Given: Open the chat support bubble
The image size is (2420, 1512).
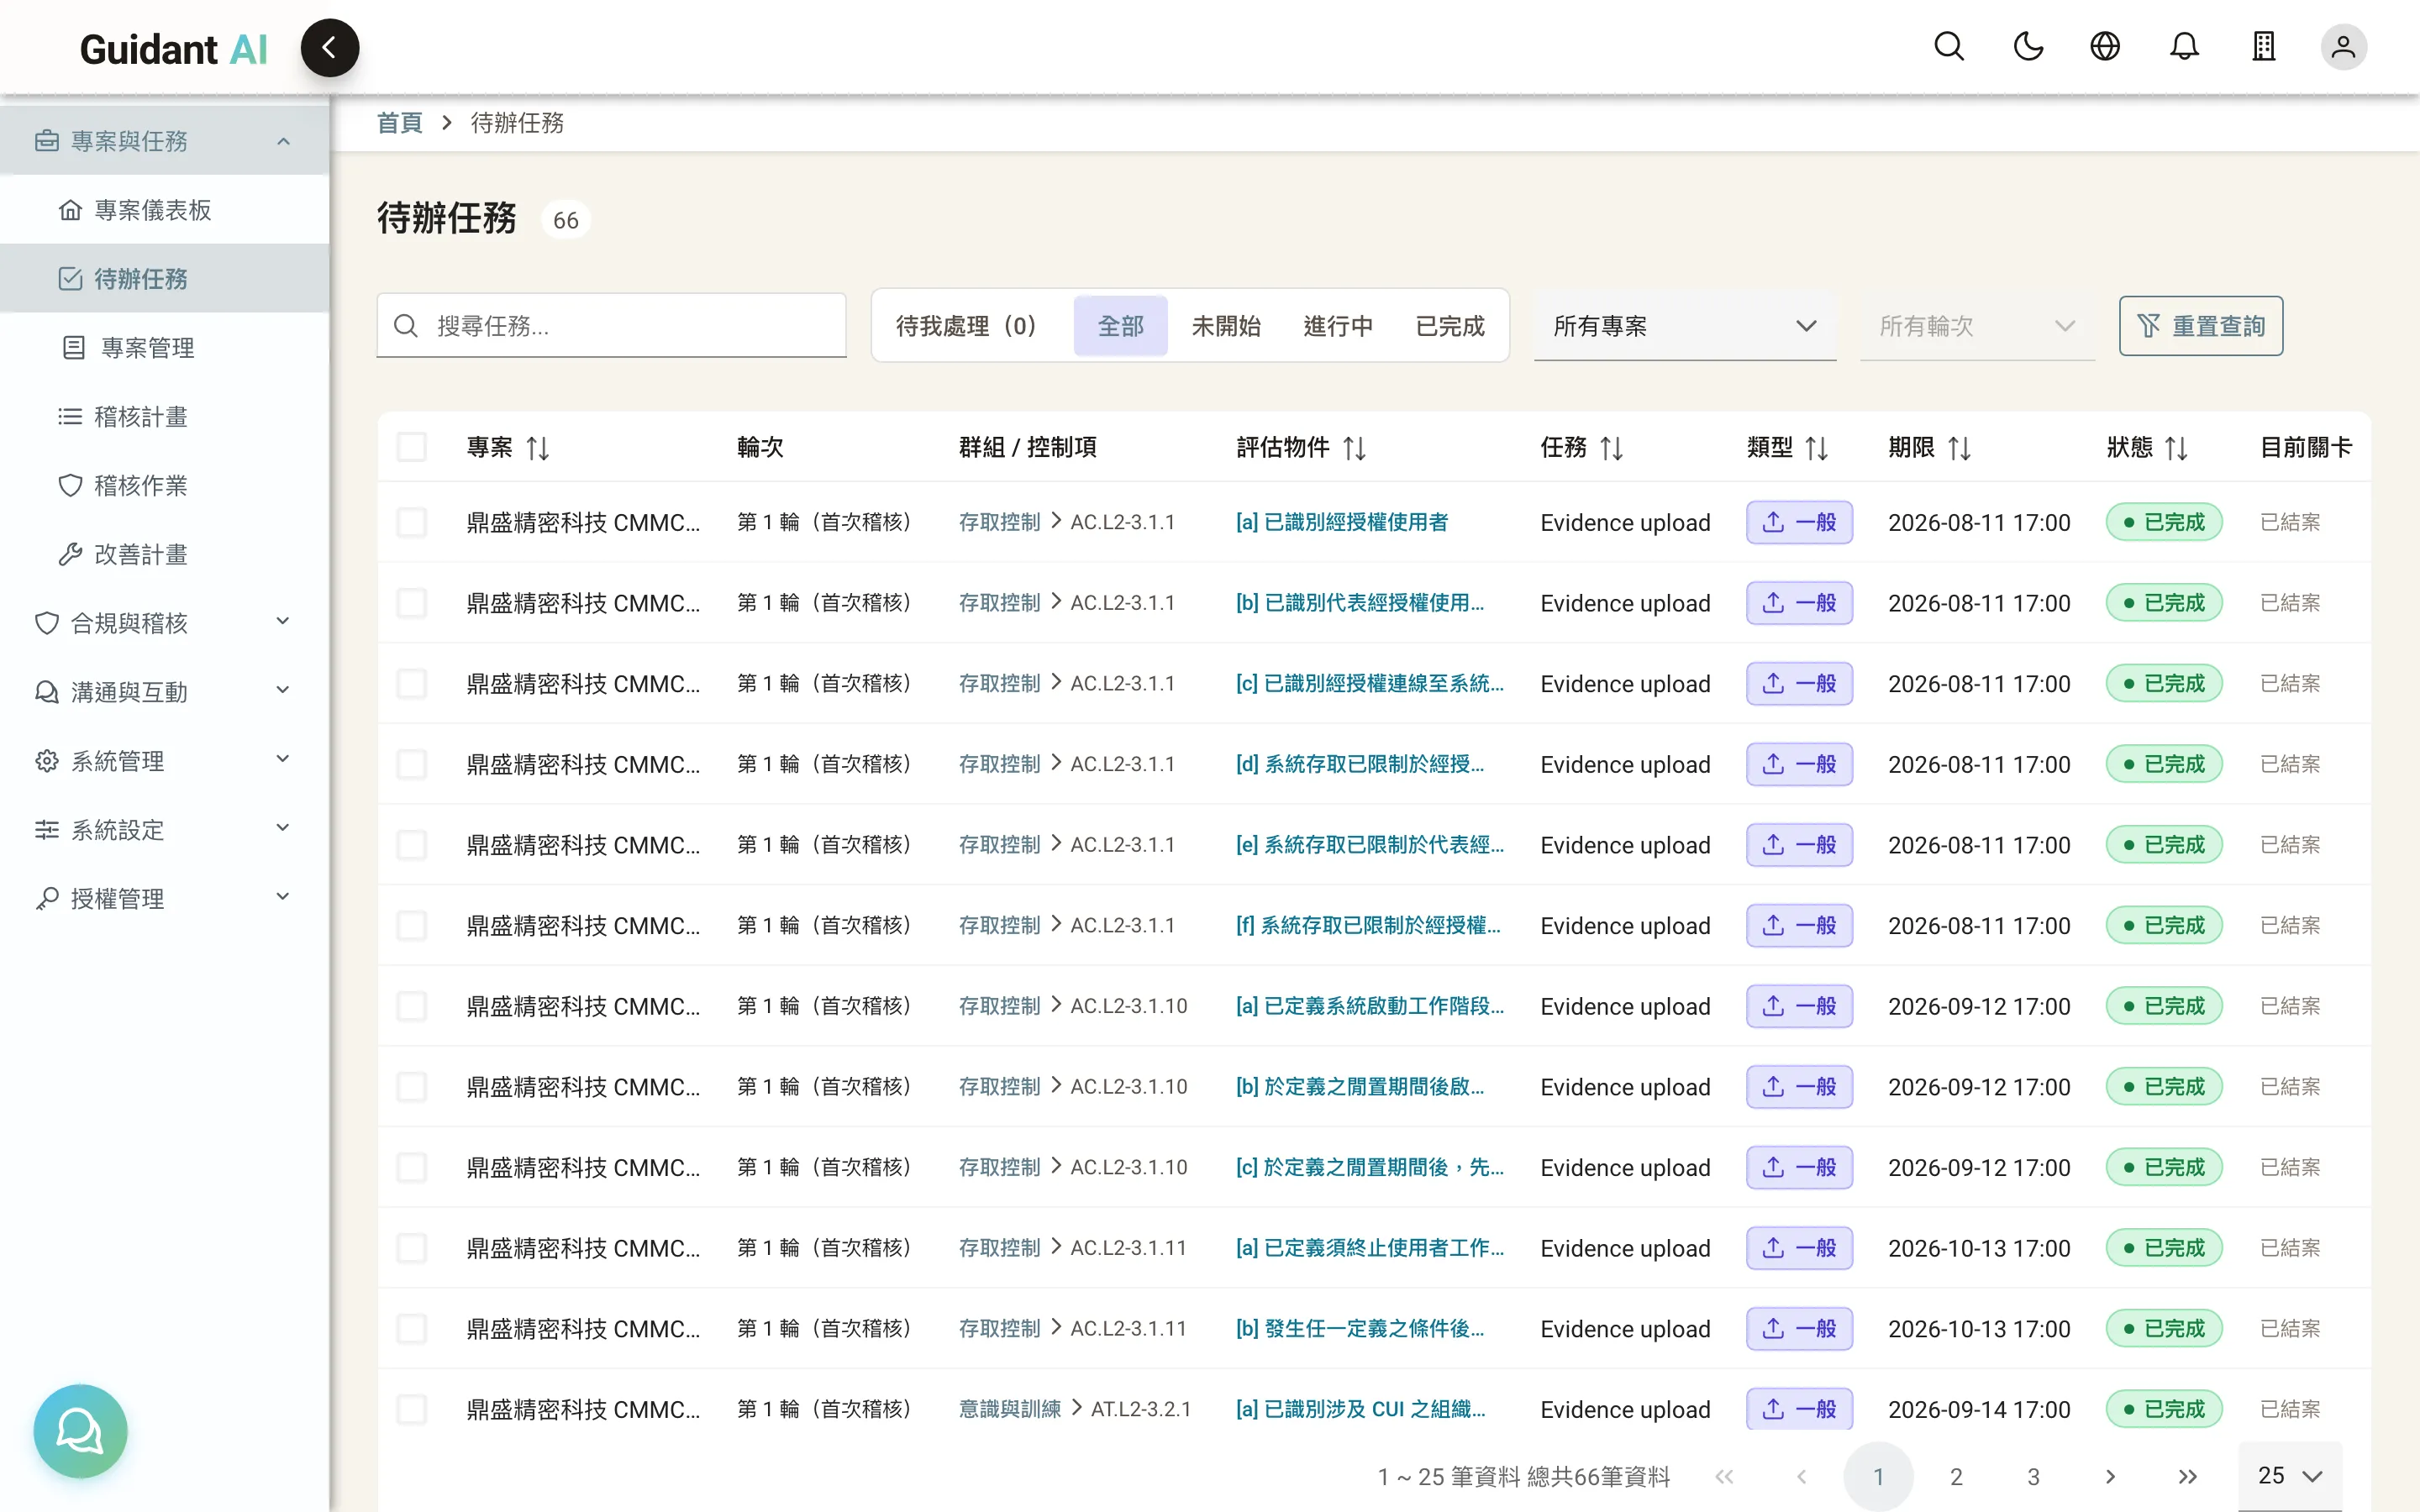Looking at the screenshot, I should point(80,1431).
